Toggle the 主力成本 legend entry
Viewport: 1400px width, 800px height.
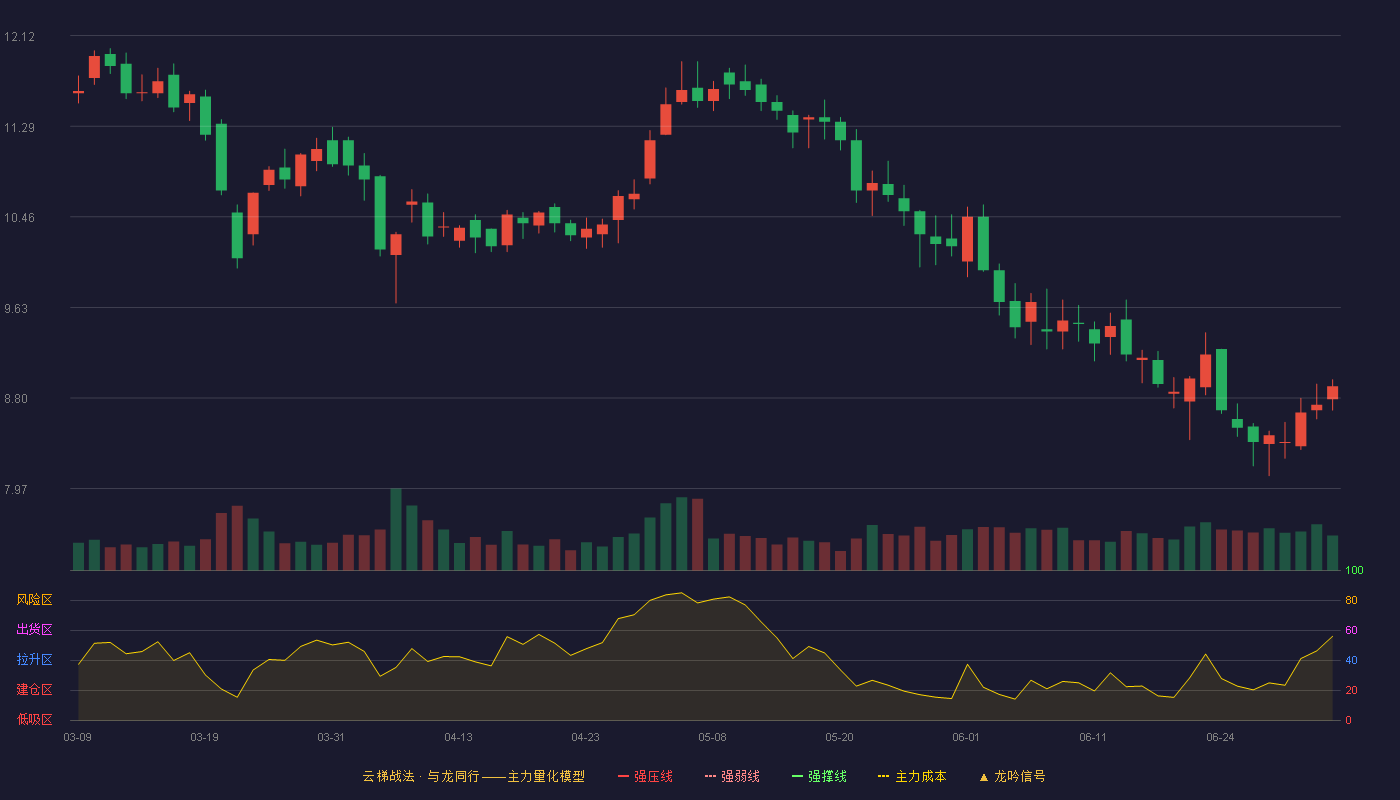coord(912,776)
